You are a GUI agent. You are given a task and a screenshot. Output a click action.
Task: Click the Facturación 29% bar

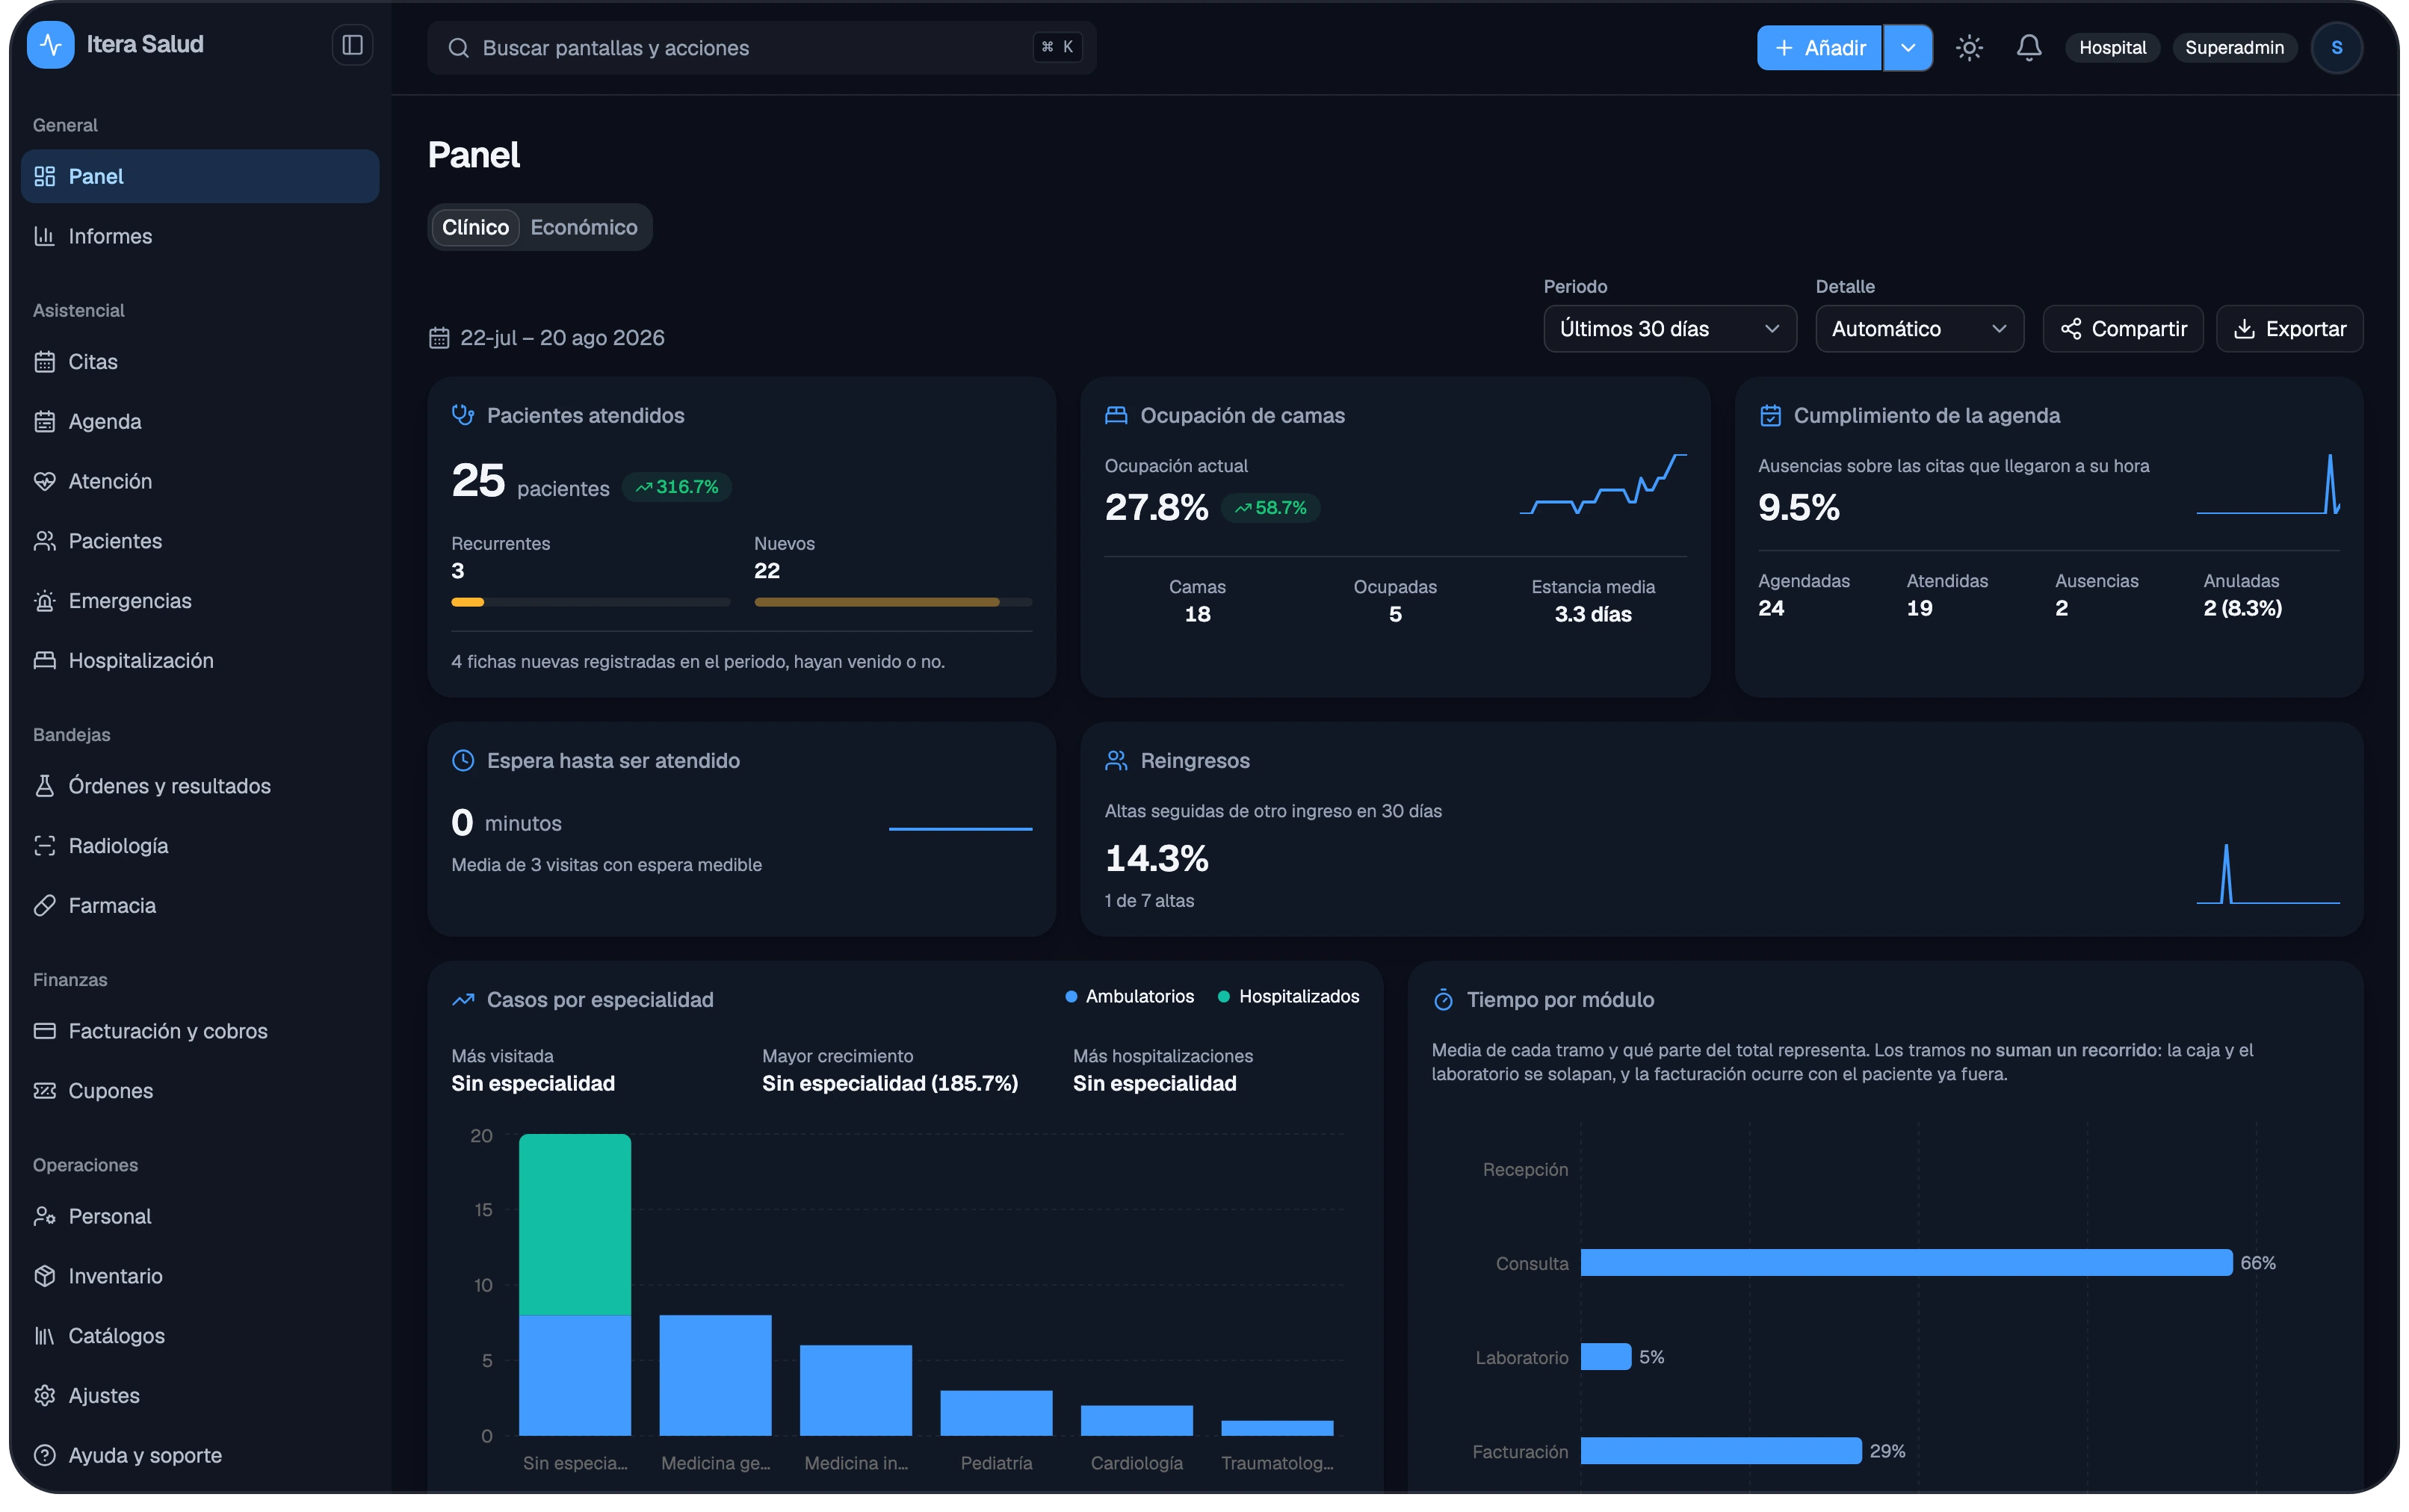pyautogui.click(x=1721, y=1451)
